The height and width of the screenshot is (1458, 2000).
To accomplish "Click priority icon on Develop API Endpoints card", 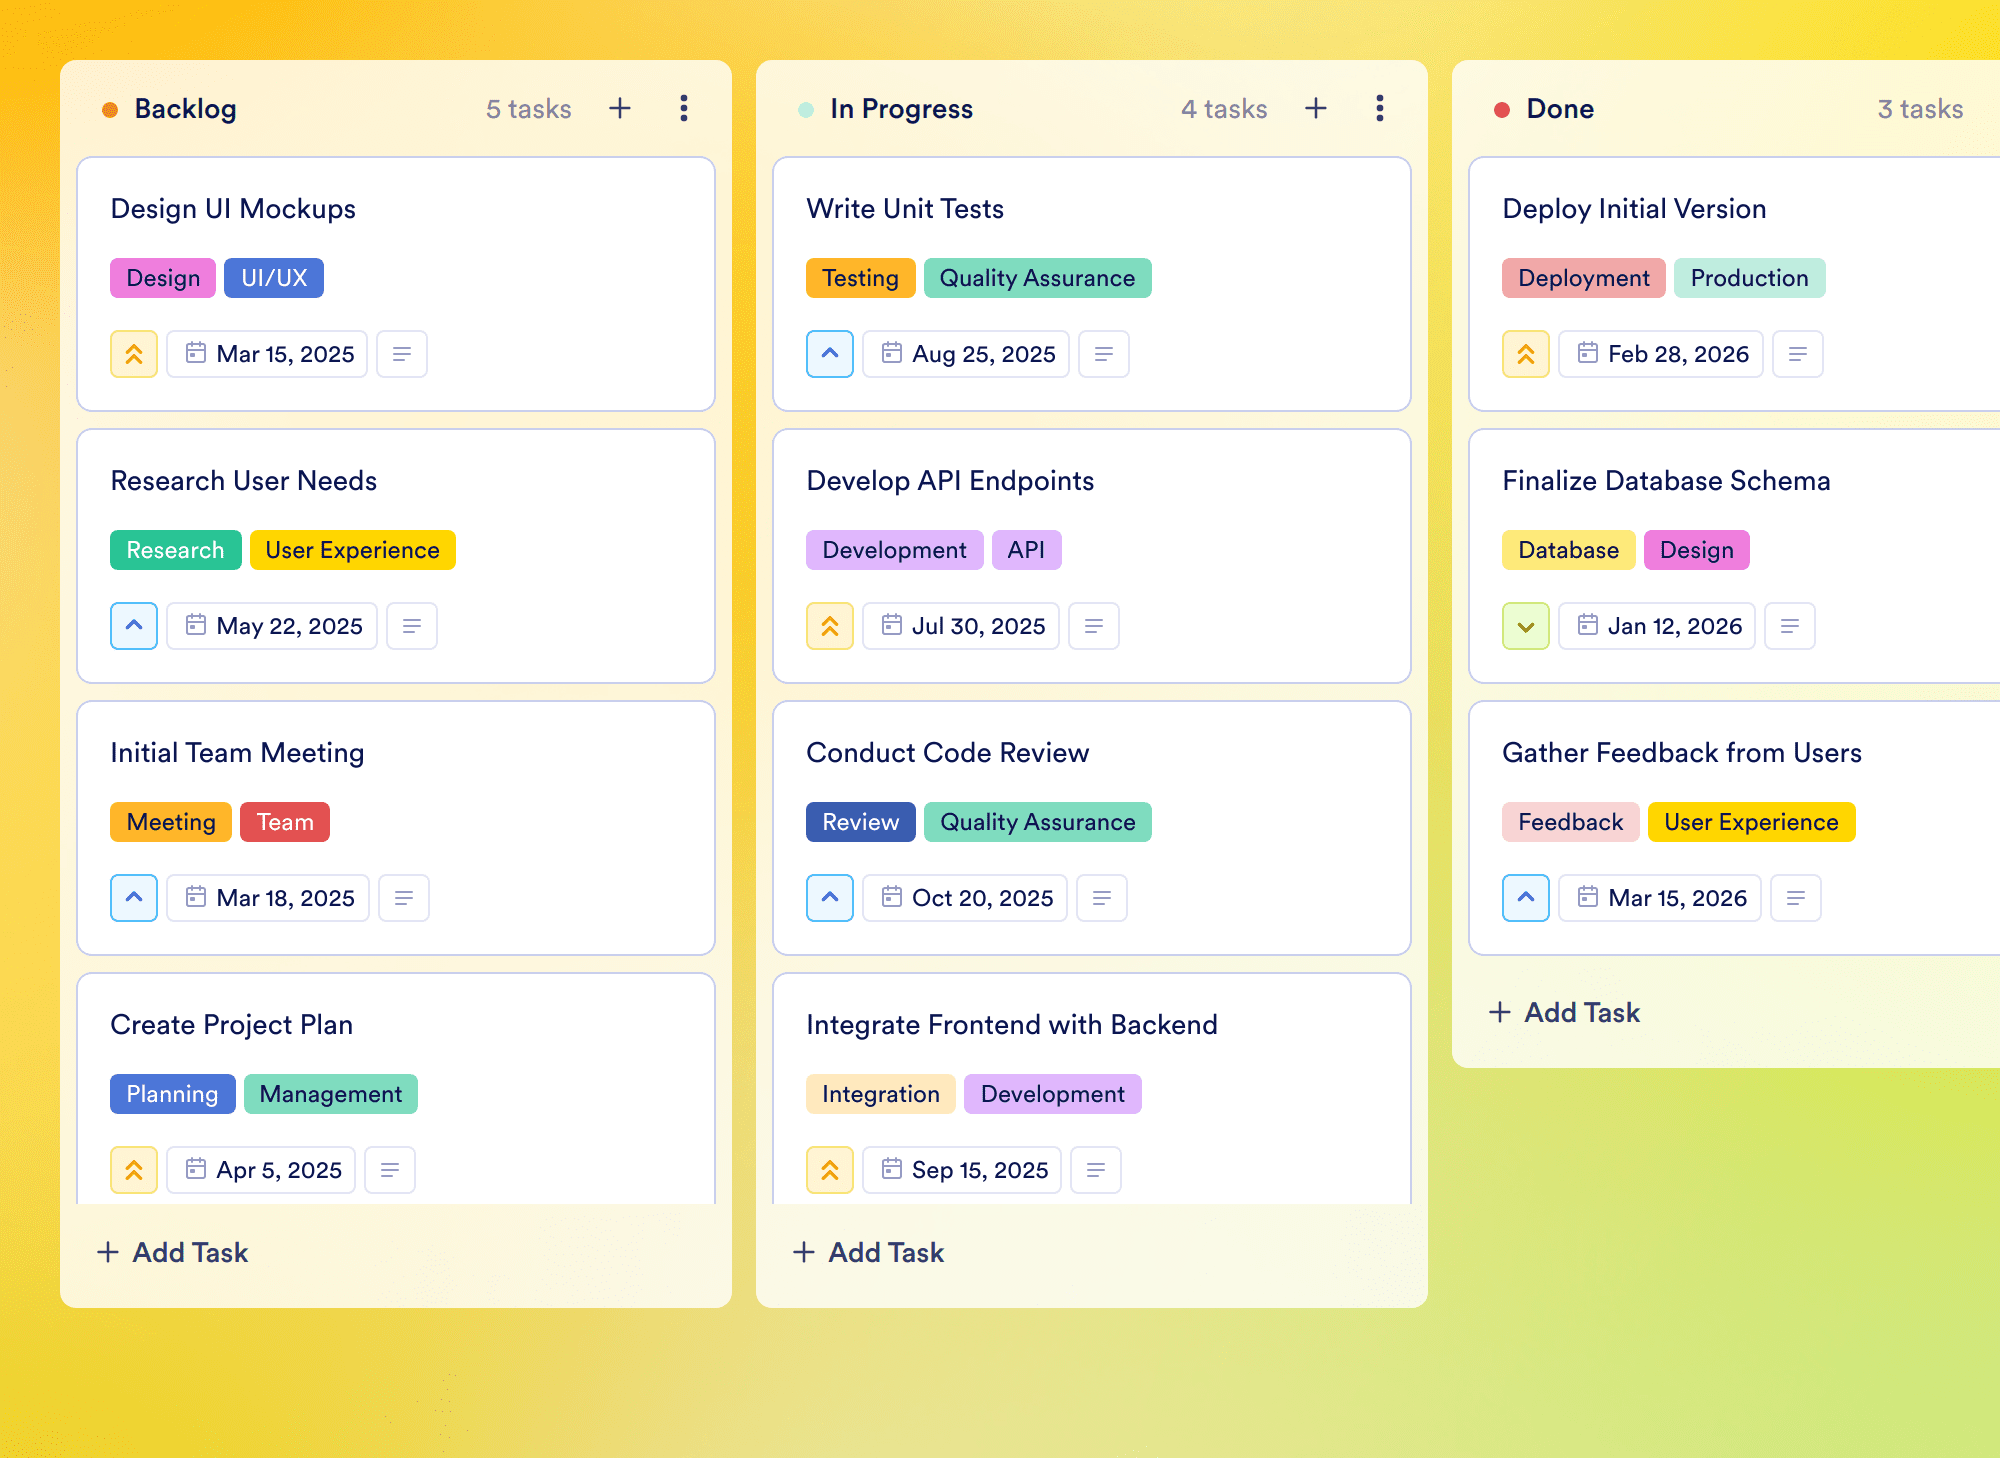I will (830, 626).
